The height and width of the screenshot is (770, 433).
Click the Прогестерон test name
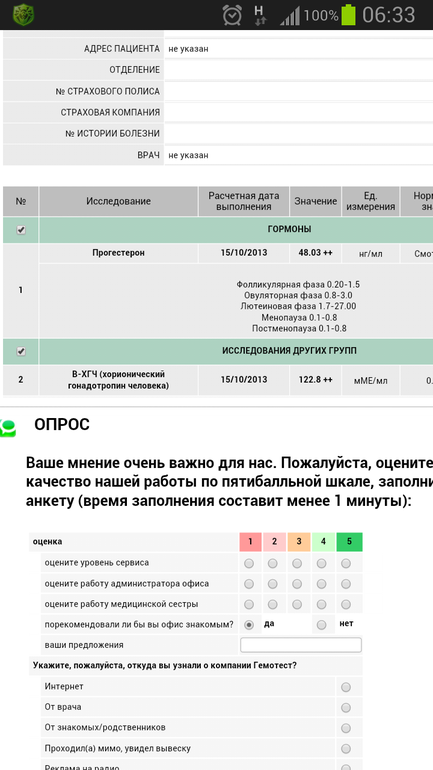pyautogui.click(x=118, y=253)
